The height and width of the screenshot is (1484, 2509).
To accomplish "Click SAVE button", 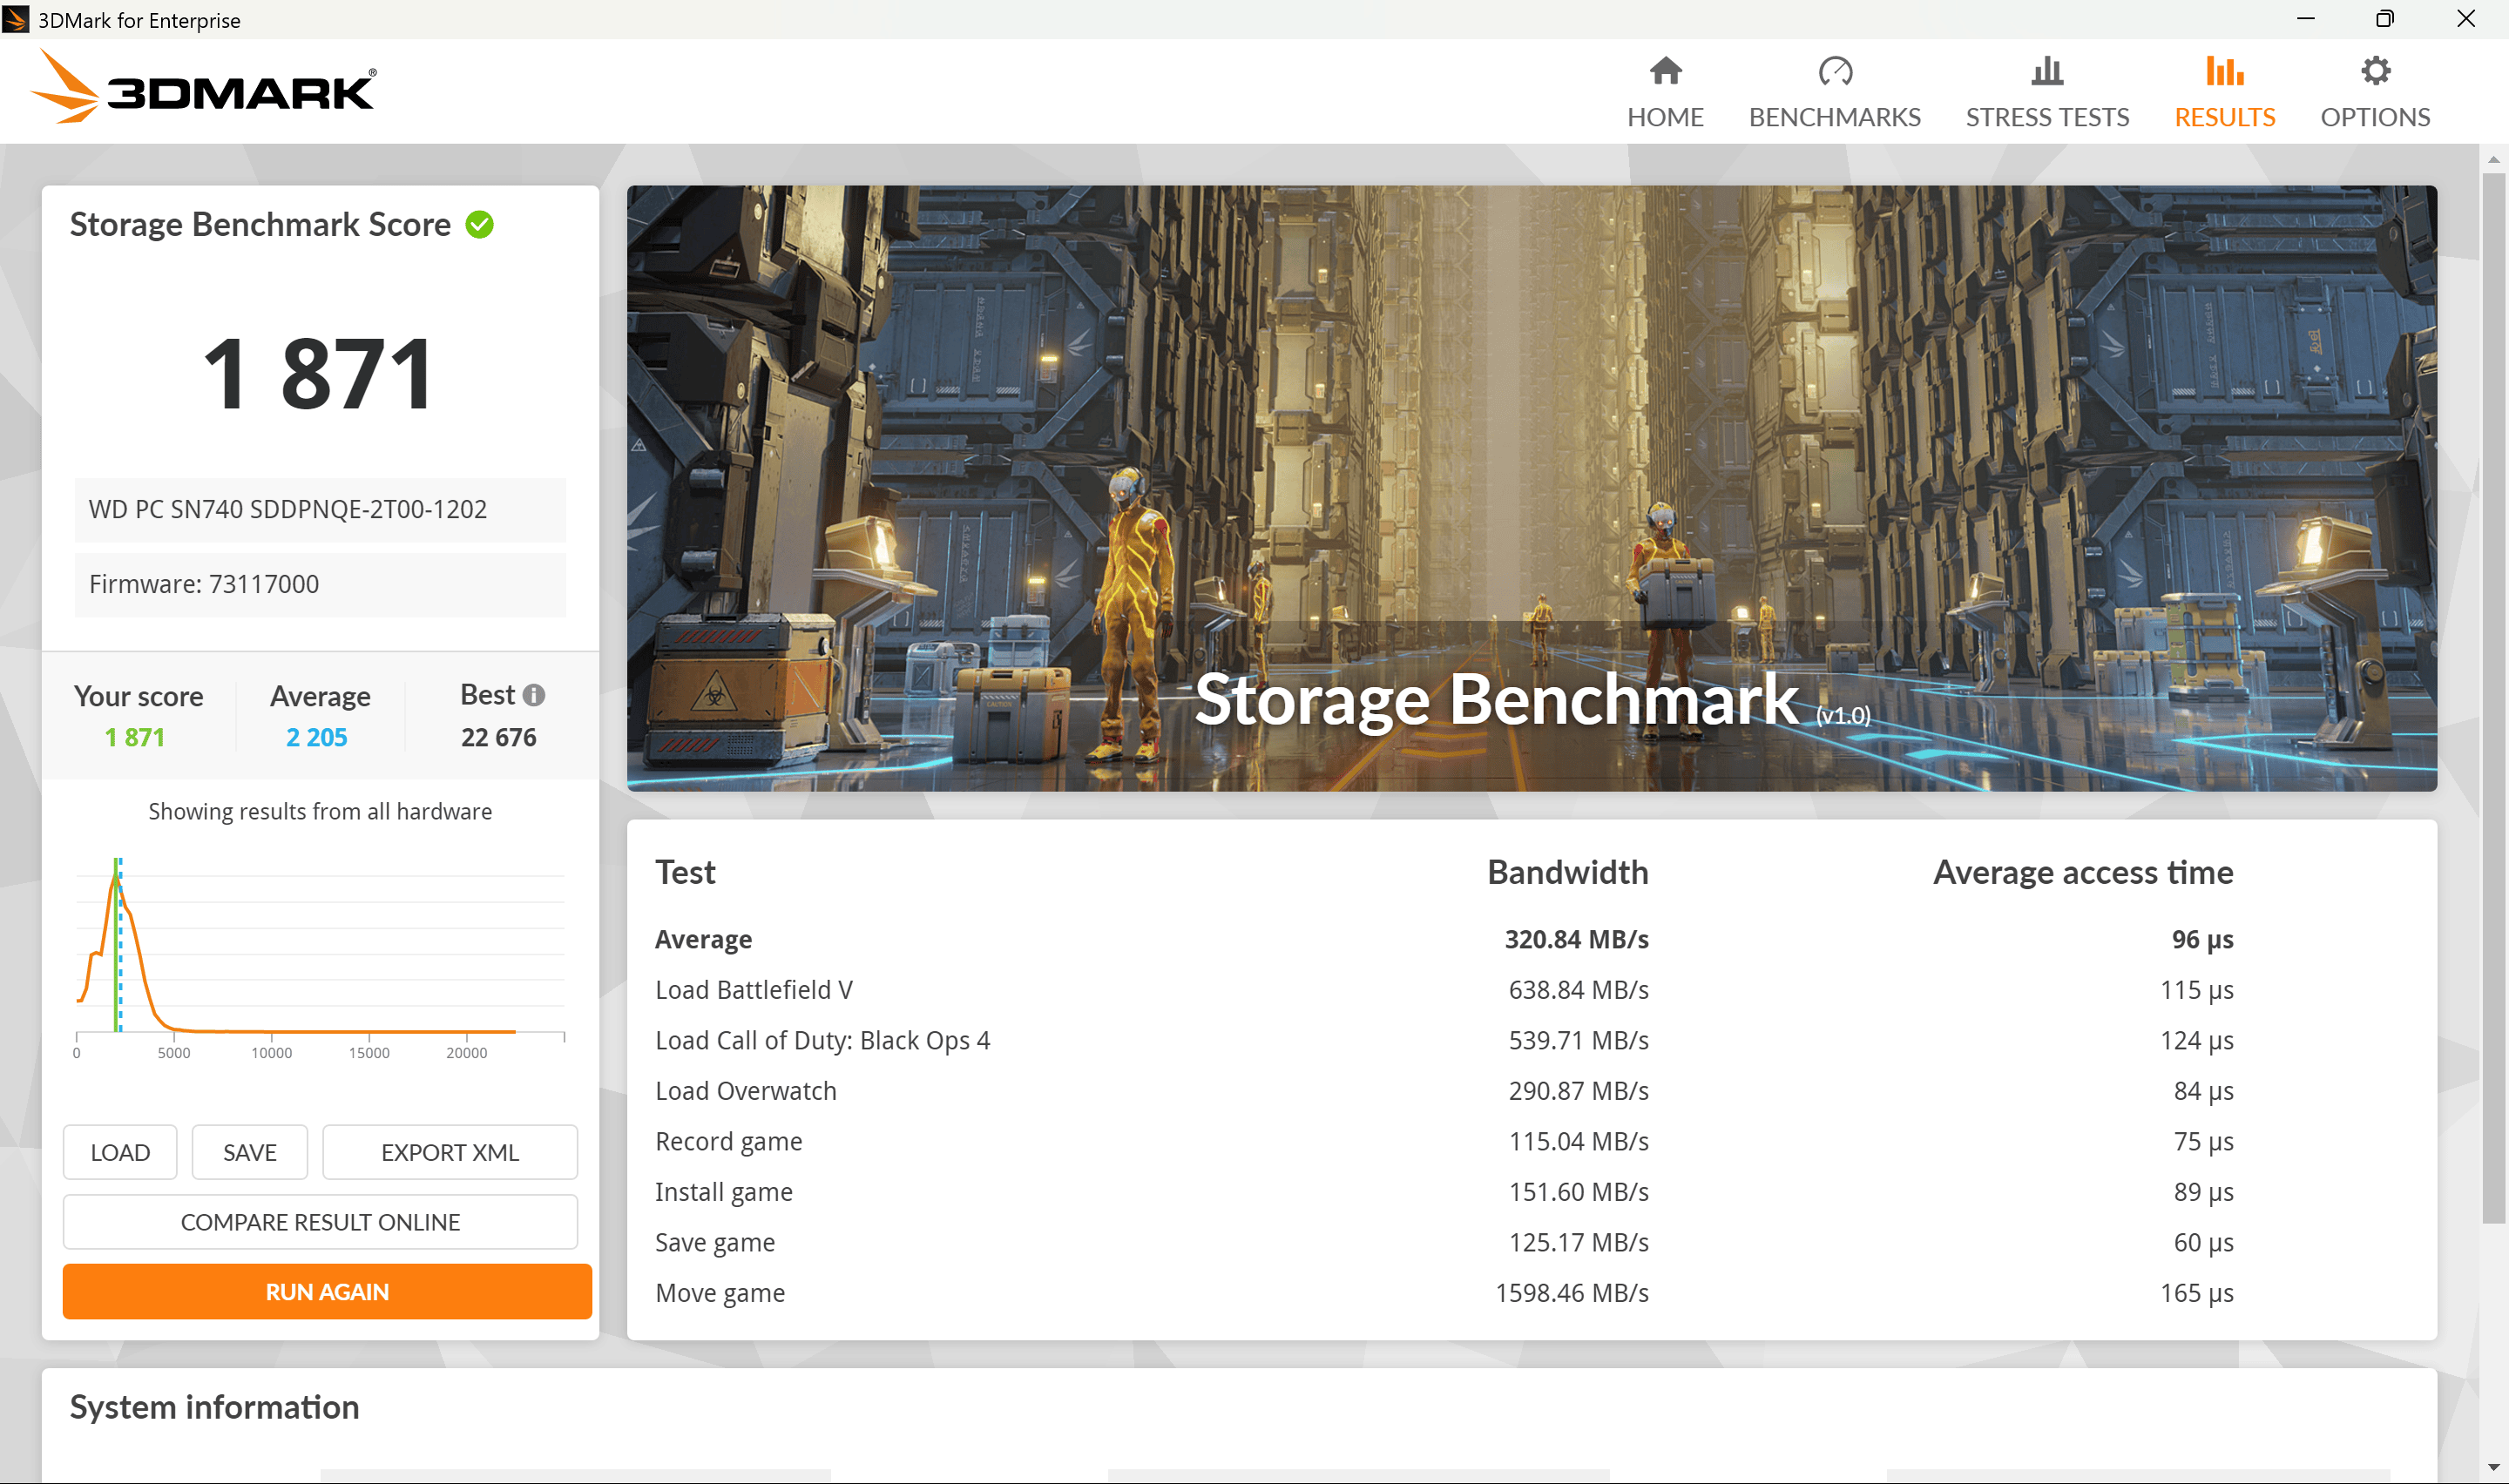I will (x=247, y=1152).
